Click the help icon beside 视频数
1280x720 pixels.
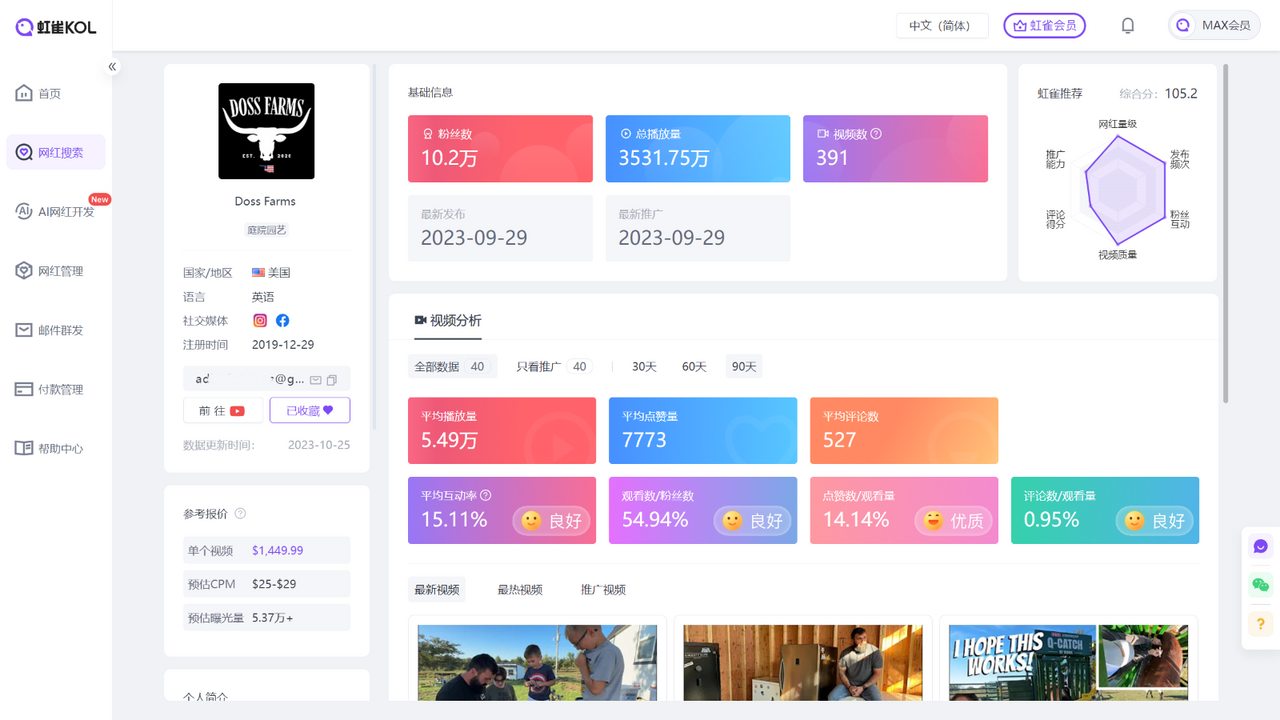876,134
